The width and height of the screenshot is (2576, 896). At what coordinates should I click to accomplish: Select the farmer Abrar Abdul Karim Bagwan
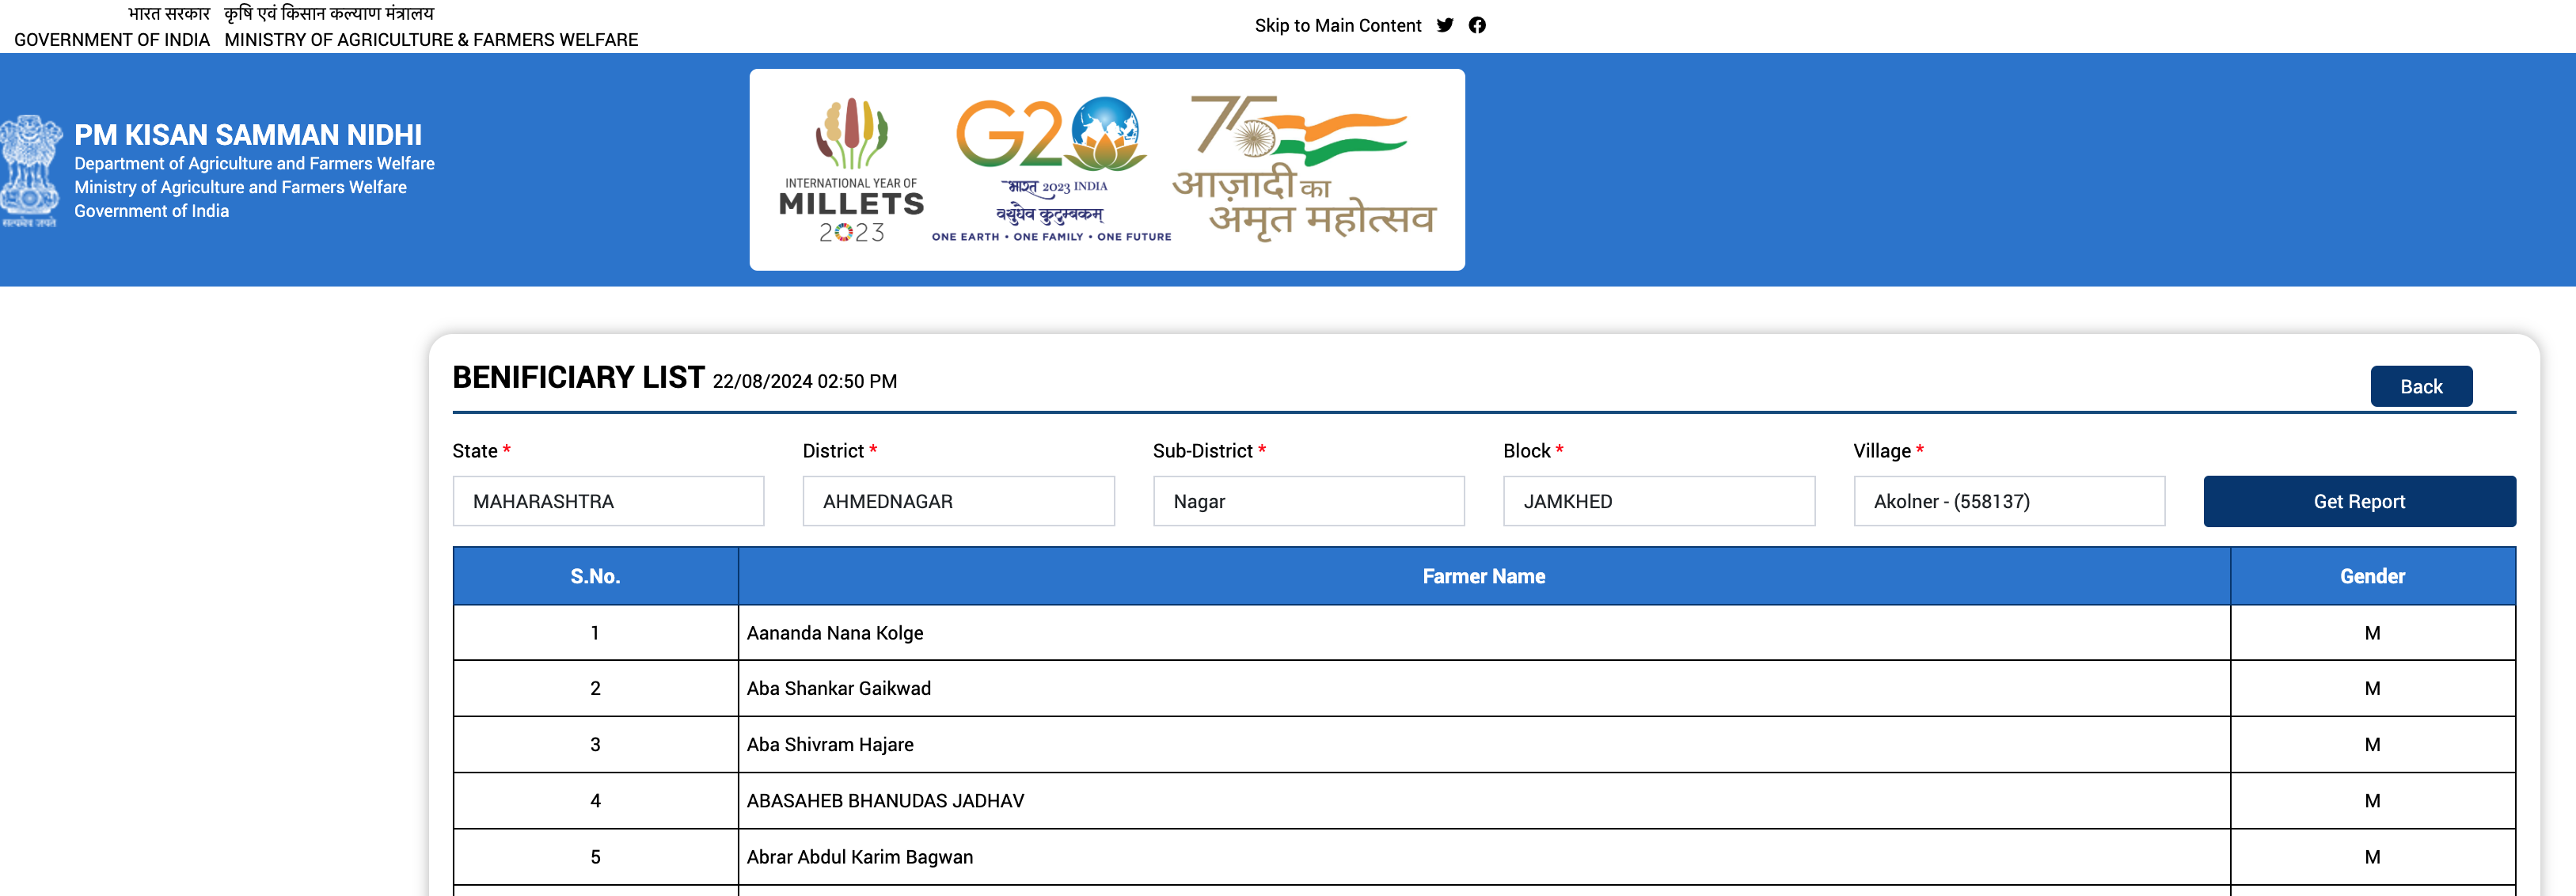click(860, 857)
